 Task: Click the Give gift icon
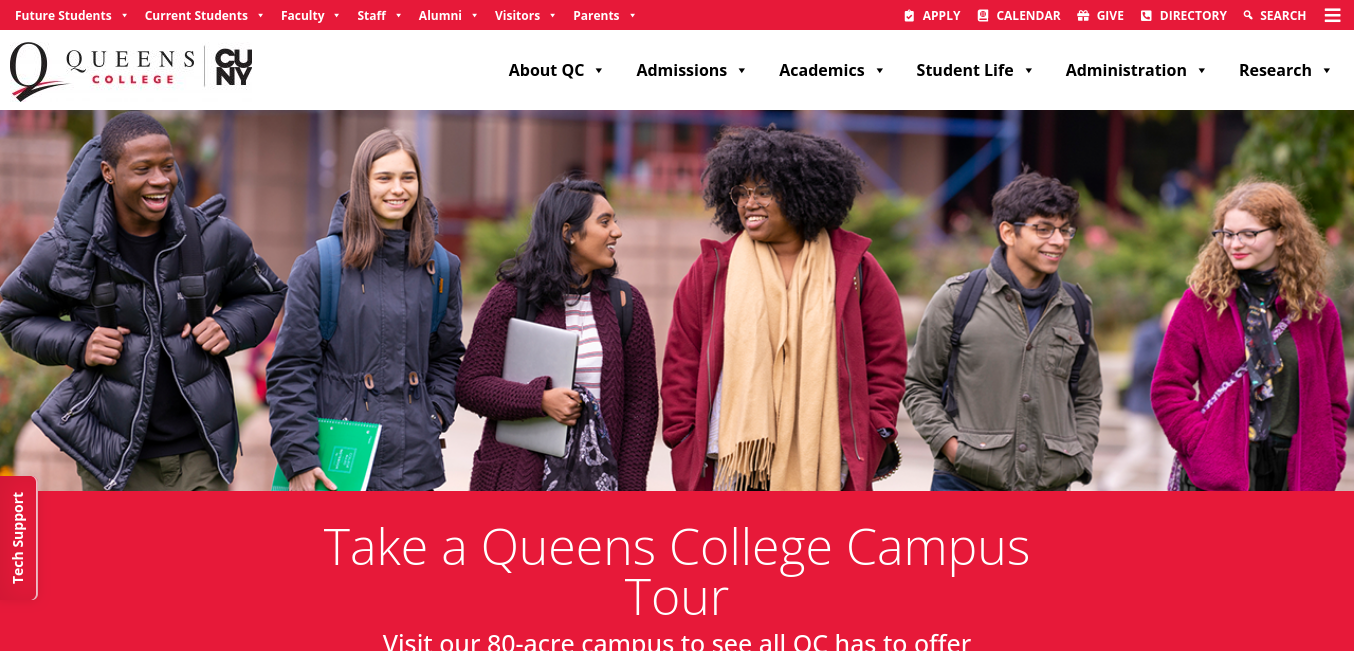(x=1083, y=16)
